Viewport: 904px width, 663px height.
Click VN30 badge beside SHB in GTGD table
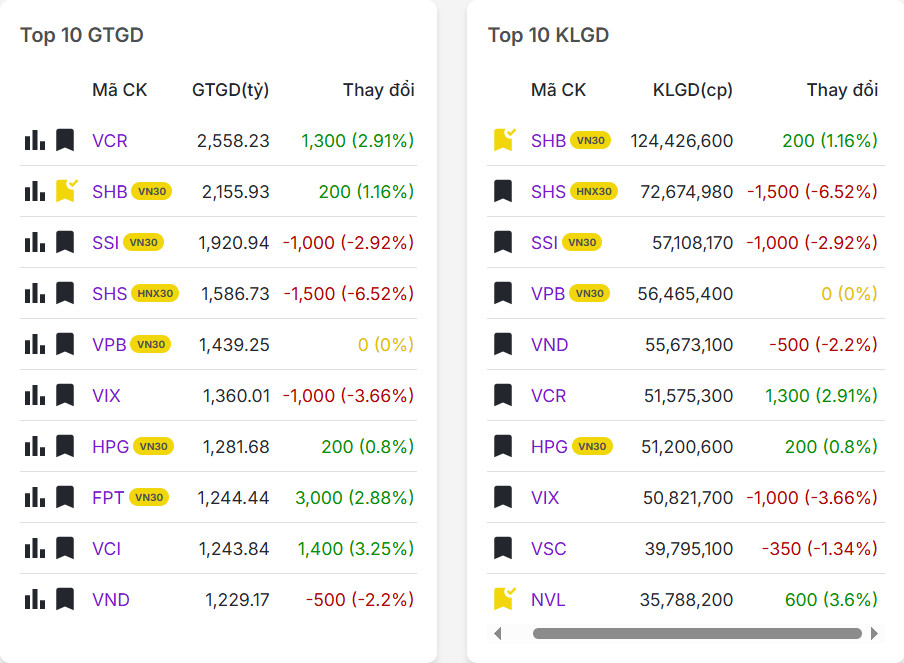point(152,191)
